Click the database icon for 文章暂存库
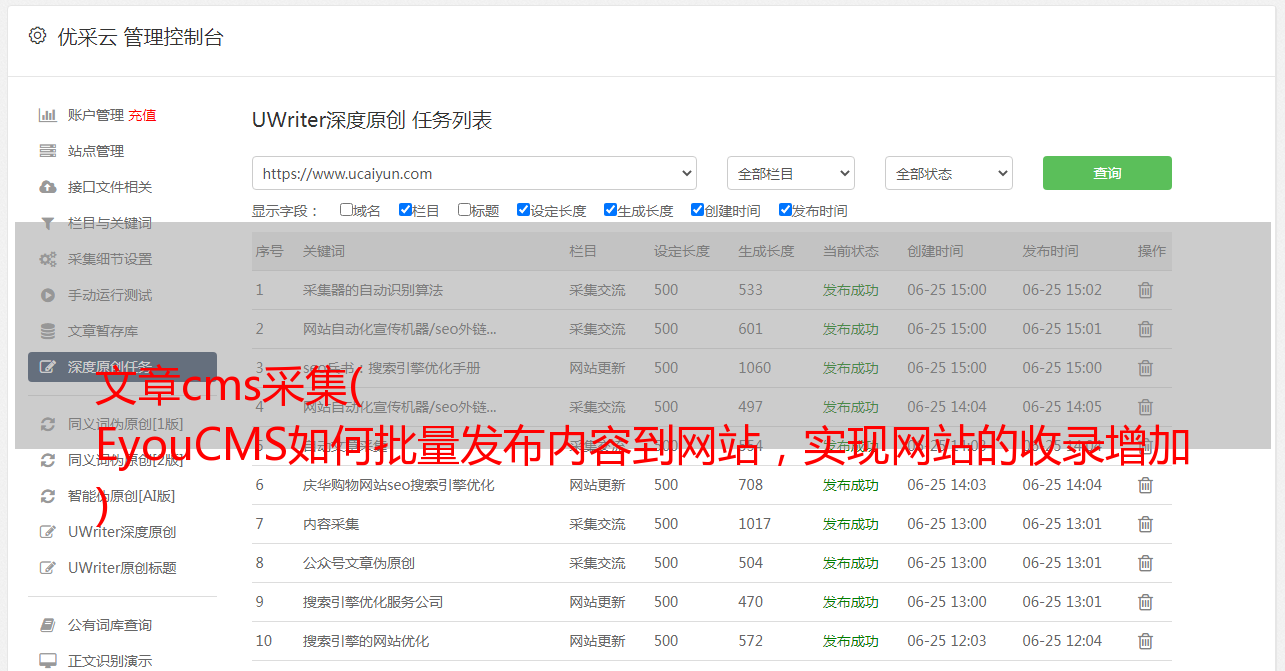The width and height of the screenshot is (1285, 671). coord(47,331)
